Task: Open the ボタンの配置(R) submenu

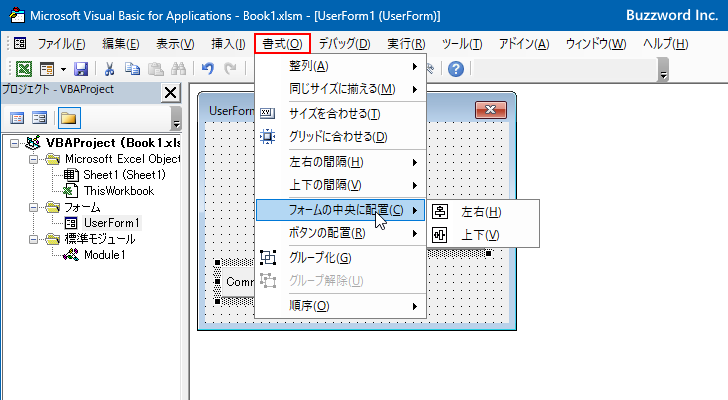Action: coord(340,233)
